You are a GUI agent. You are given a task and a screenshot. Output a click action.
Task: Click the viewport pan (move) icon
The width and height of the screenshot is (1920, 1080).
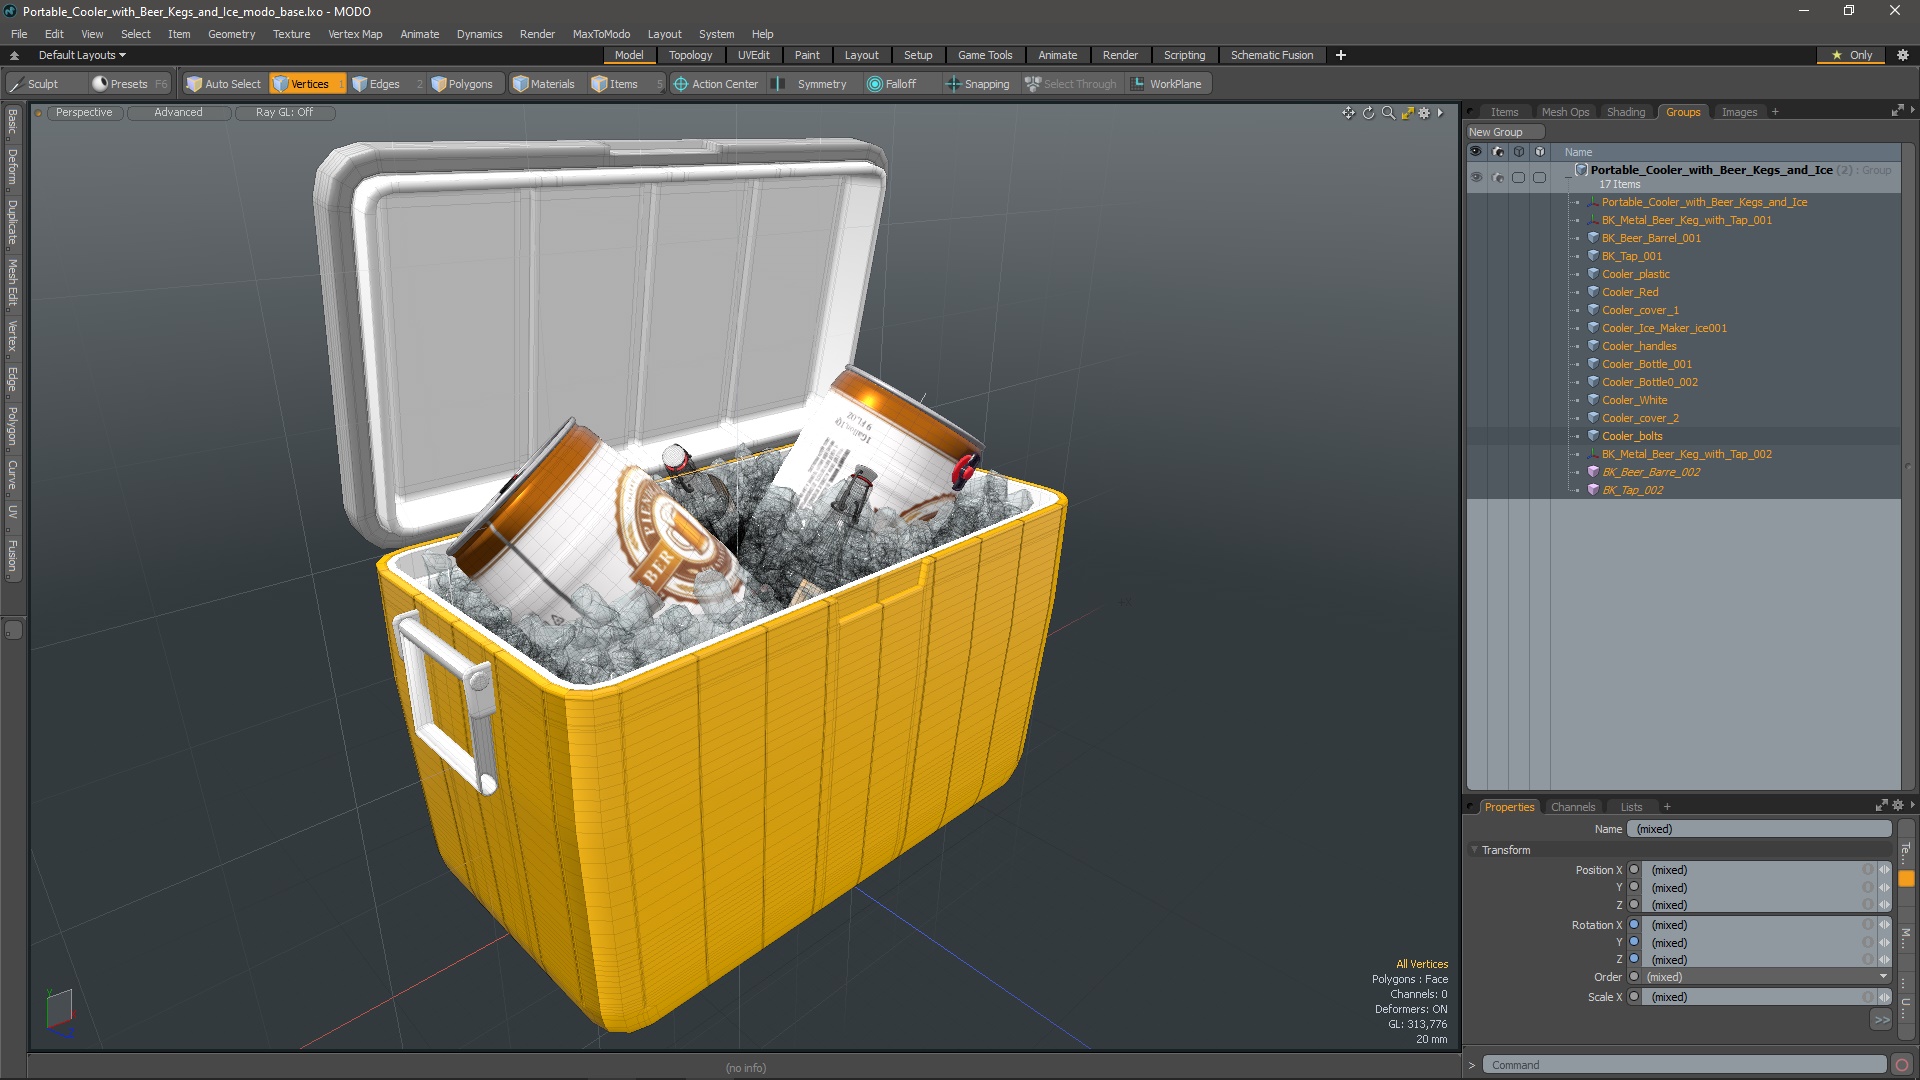pyautogui.click(x=1348, y=113)
